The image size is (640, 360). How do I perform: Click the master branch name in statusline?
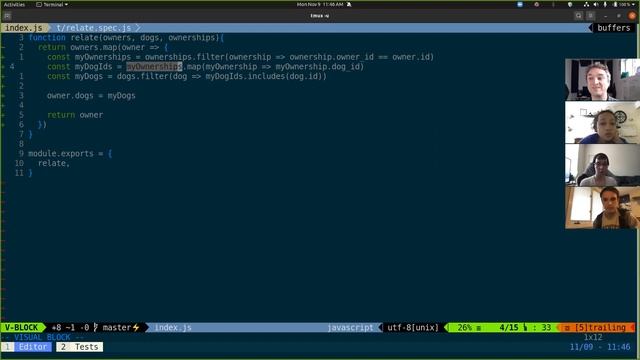click(x=117, y=327)
